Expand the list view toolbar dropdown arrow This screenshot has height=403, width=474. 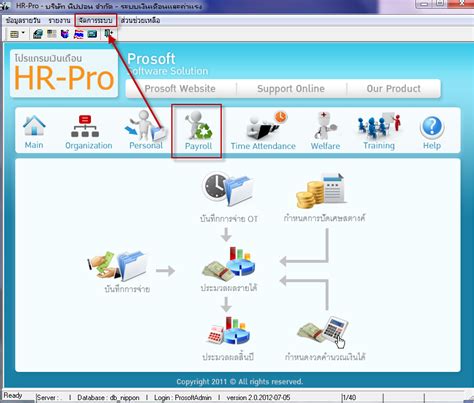point(23,33)
